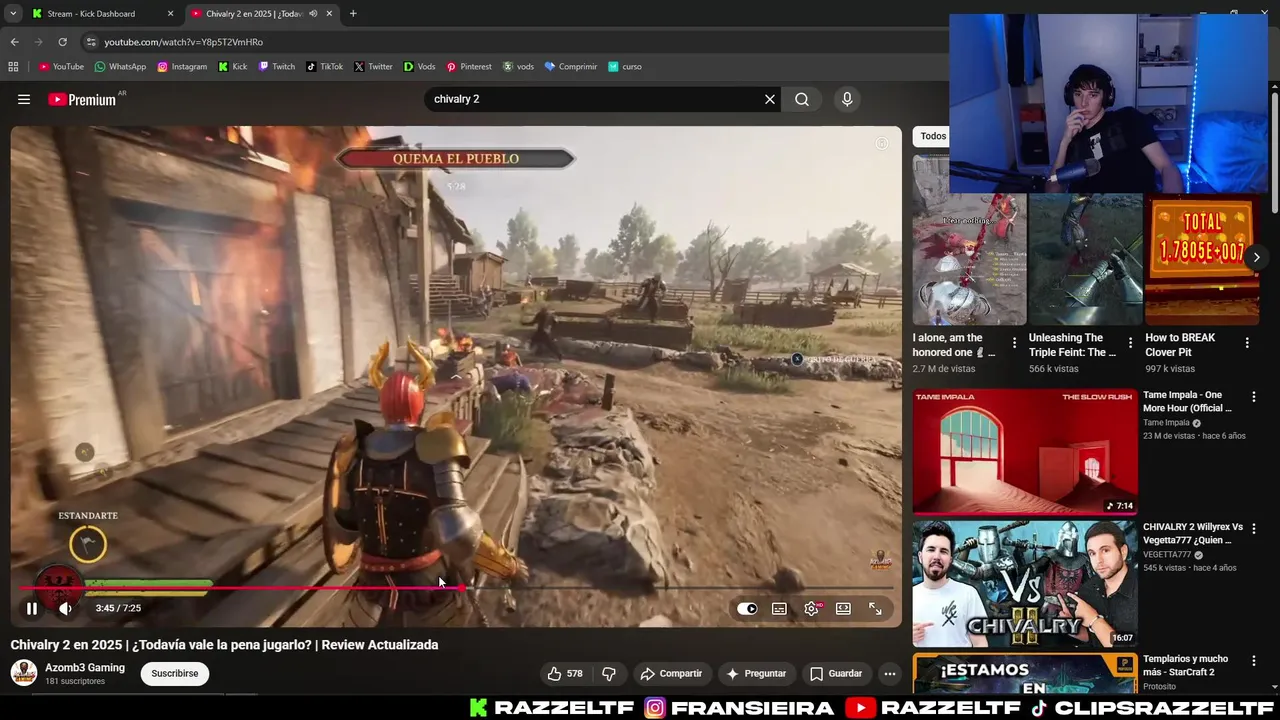Open options for 'Unleashing The Triple Feint'
Viewport: 1280px width, 720px height.
(1131, 343)
